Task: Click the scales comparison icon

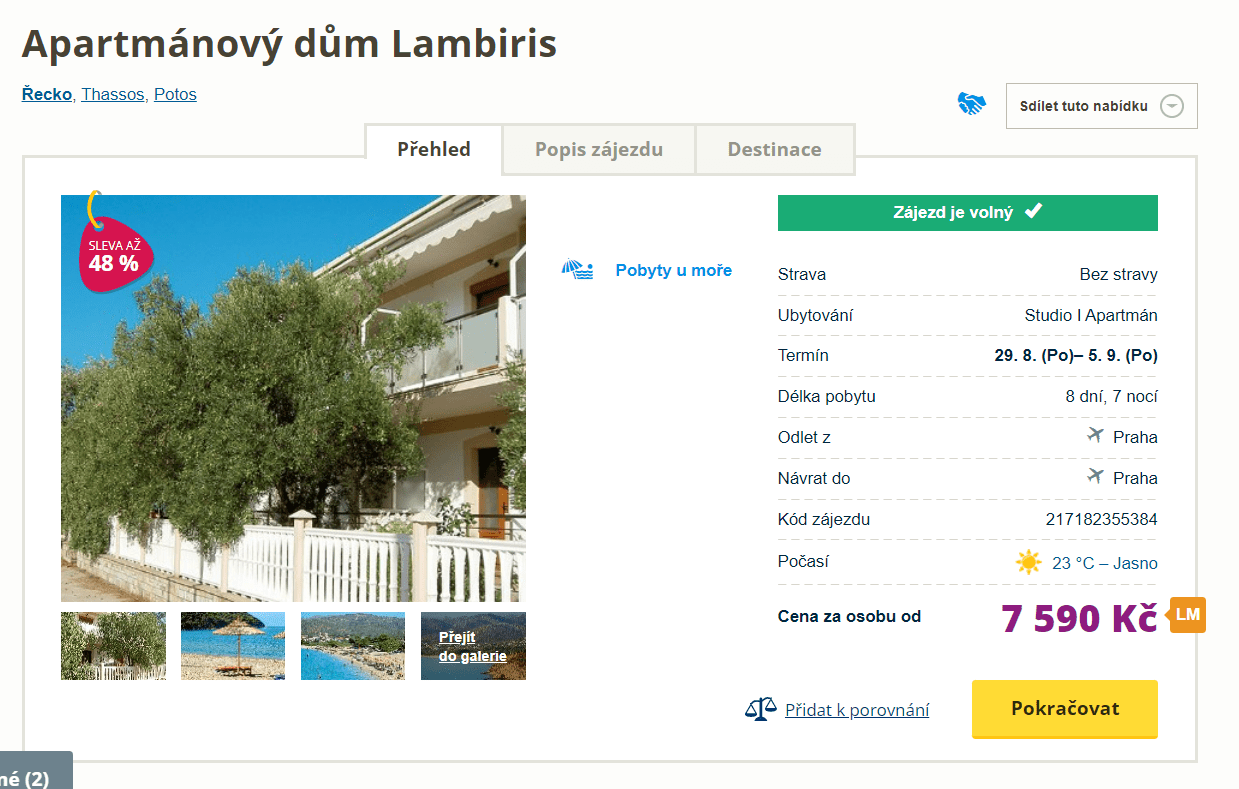Action: (760, 709)
